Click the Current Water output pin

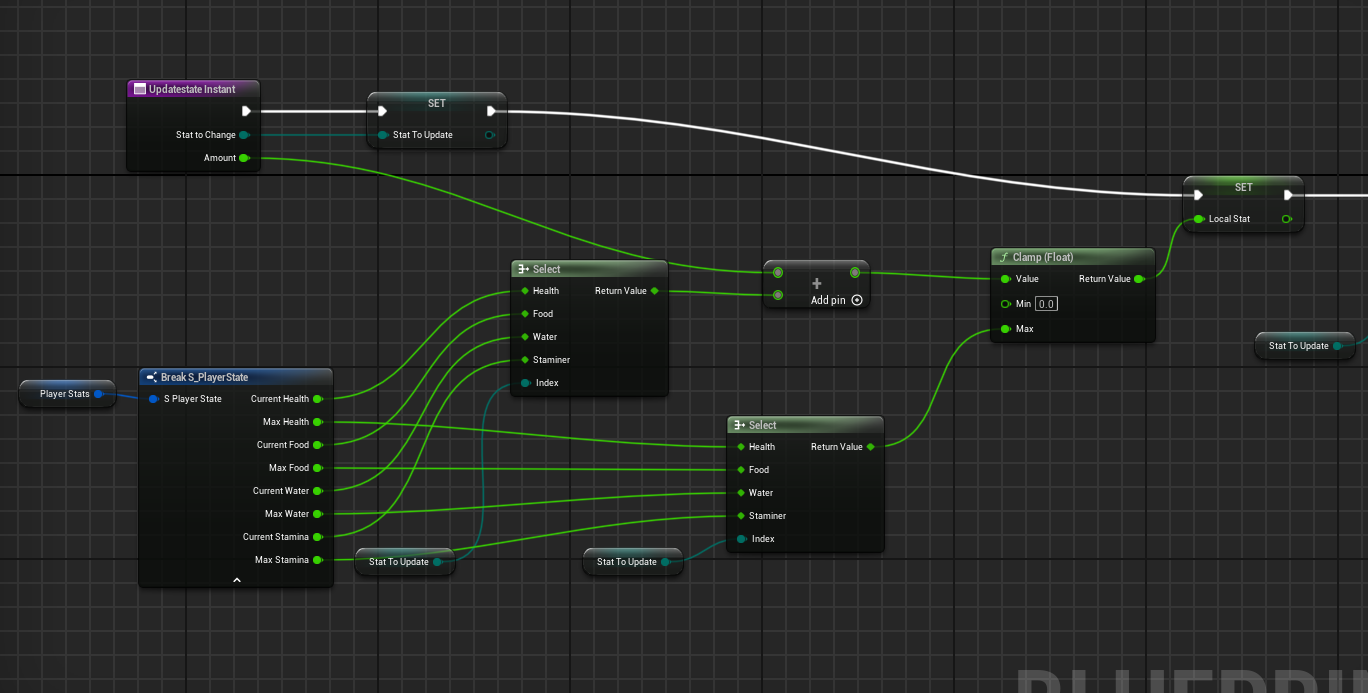click(318, 491)
